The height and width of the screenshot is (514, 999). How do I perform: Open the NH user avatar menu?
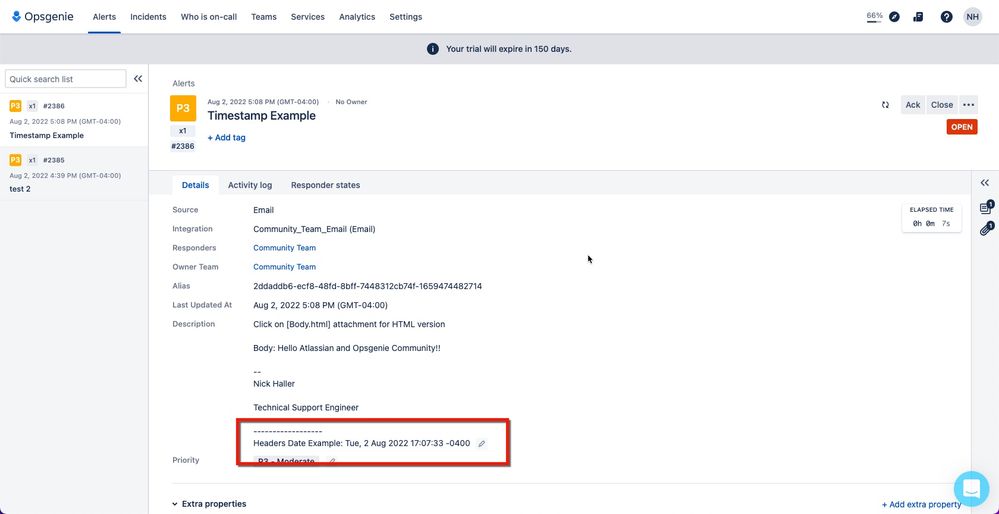(x=972, y=17)
